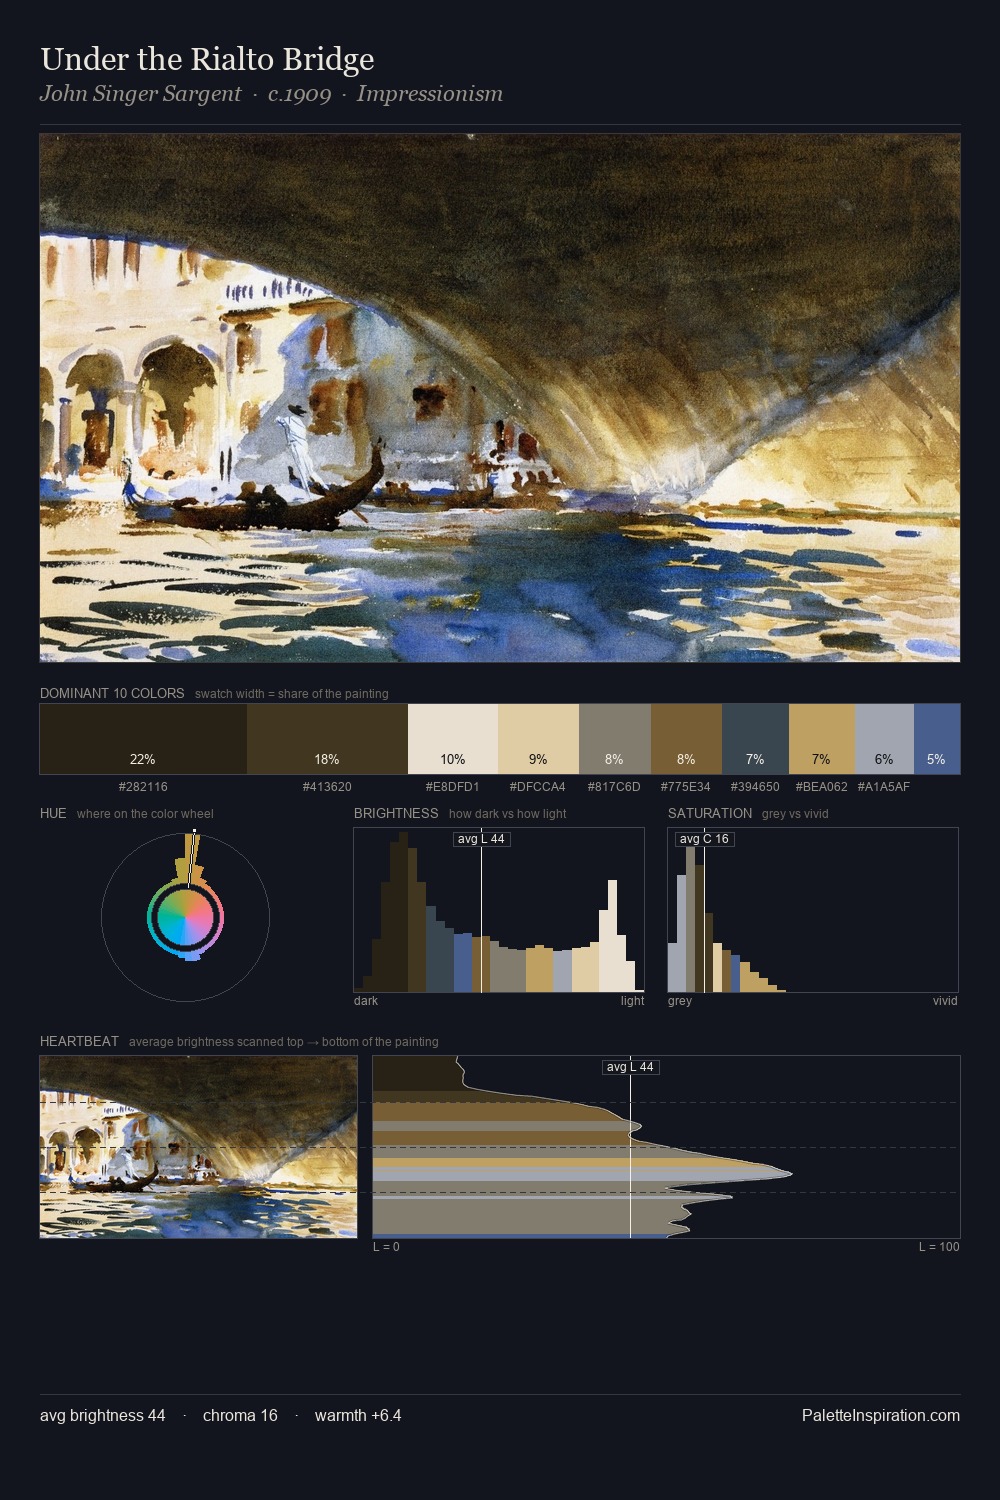Click the 'avg brightness 44' footer stat

tap(103, 1415)
